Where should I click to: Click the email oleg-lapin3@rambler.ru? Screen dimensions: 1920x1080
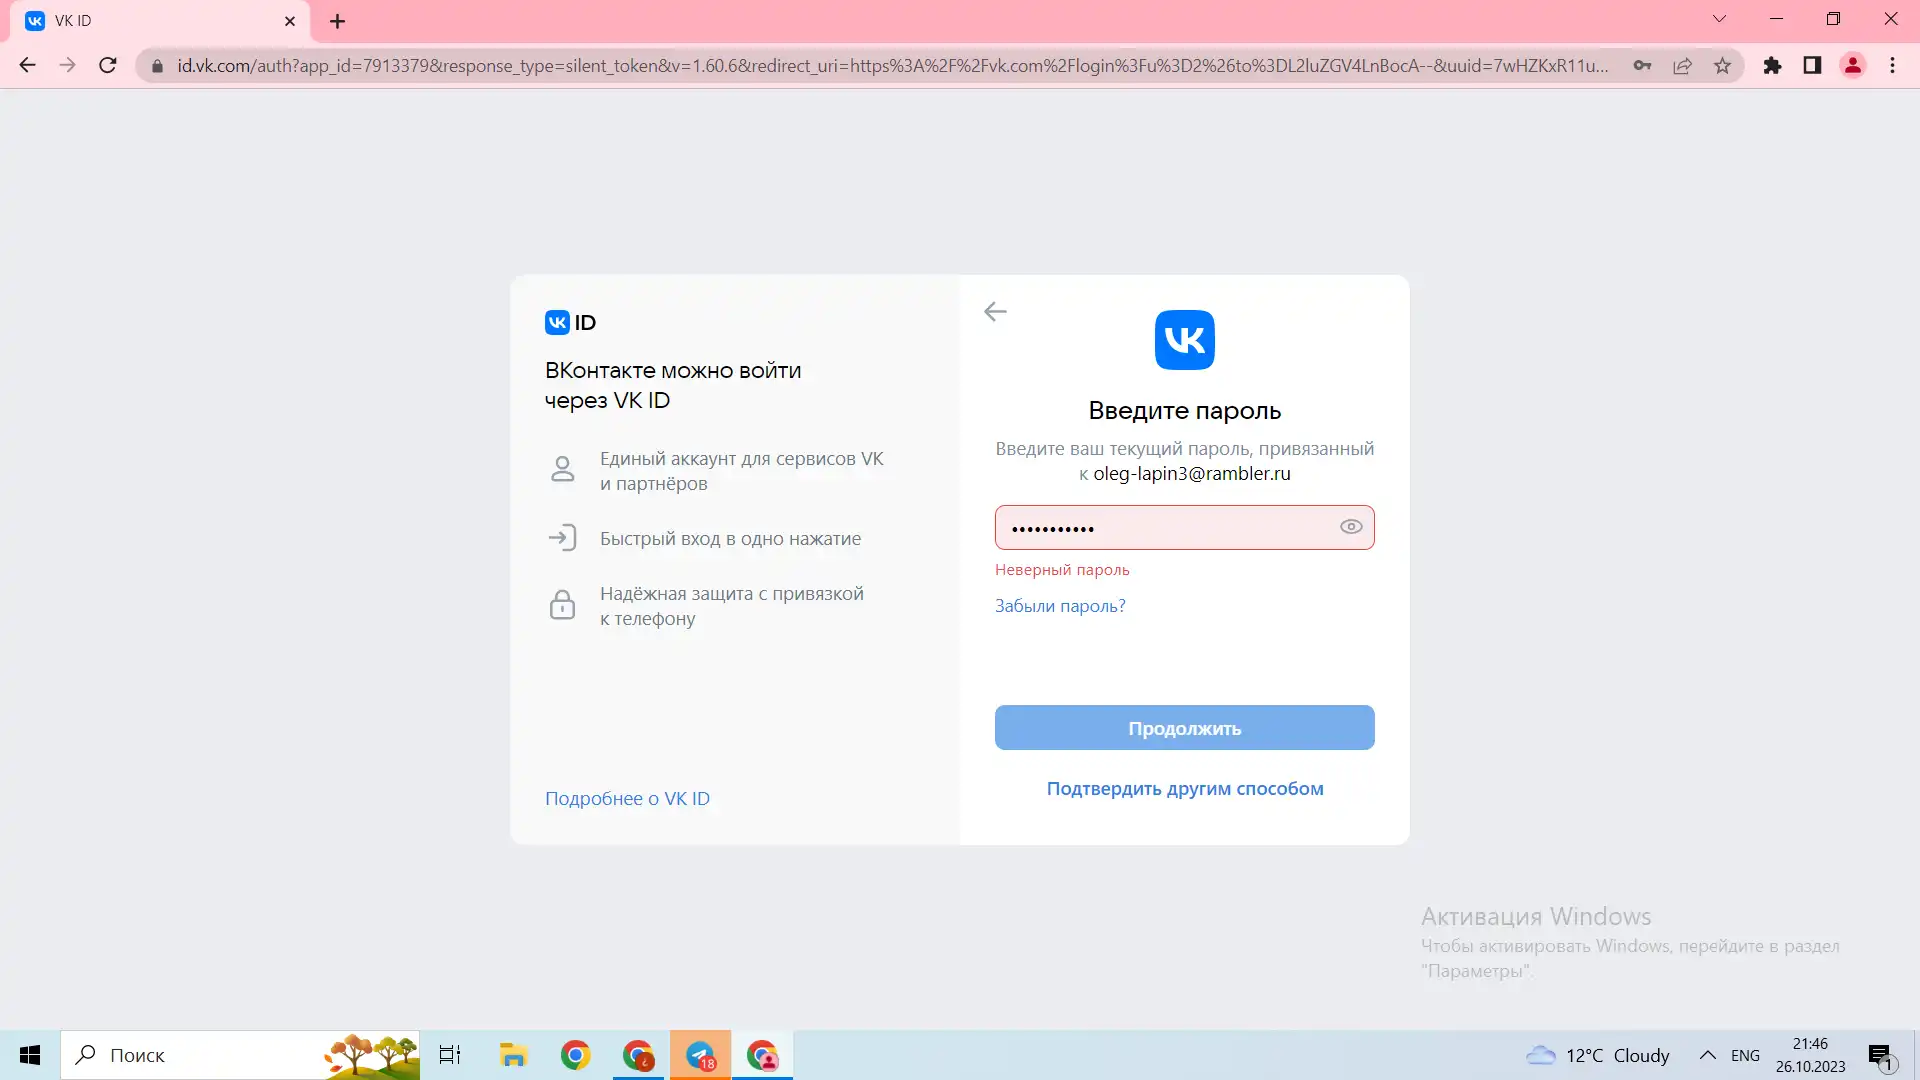coord(1192,474)
